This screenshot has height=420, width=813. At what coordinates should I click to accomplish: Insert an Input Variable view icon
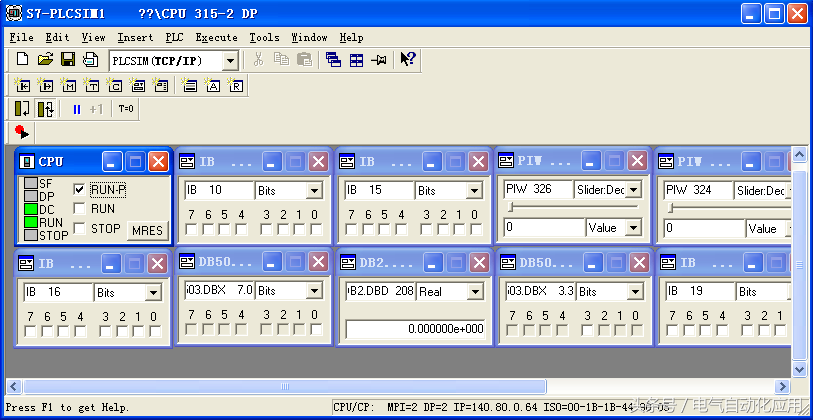click(x=21, y=86)
